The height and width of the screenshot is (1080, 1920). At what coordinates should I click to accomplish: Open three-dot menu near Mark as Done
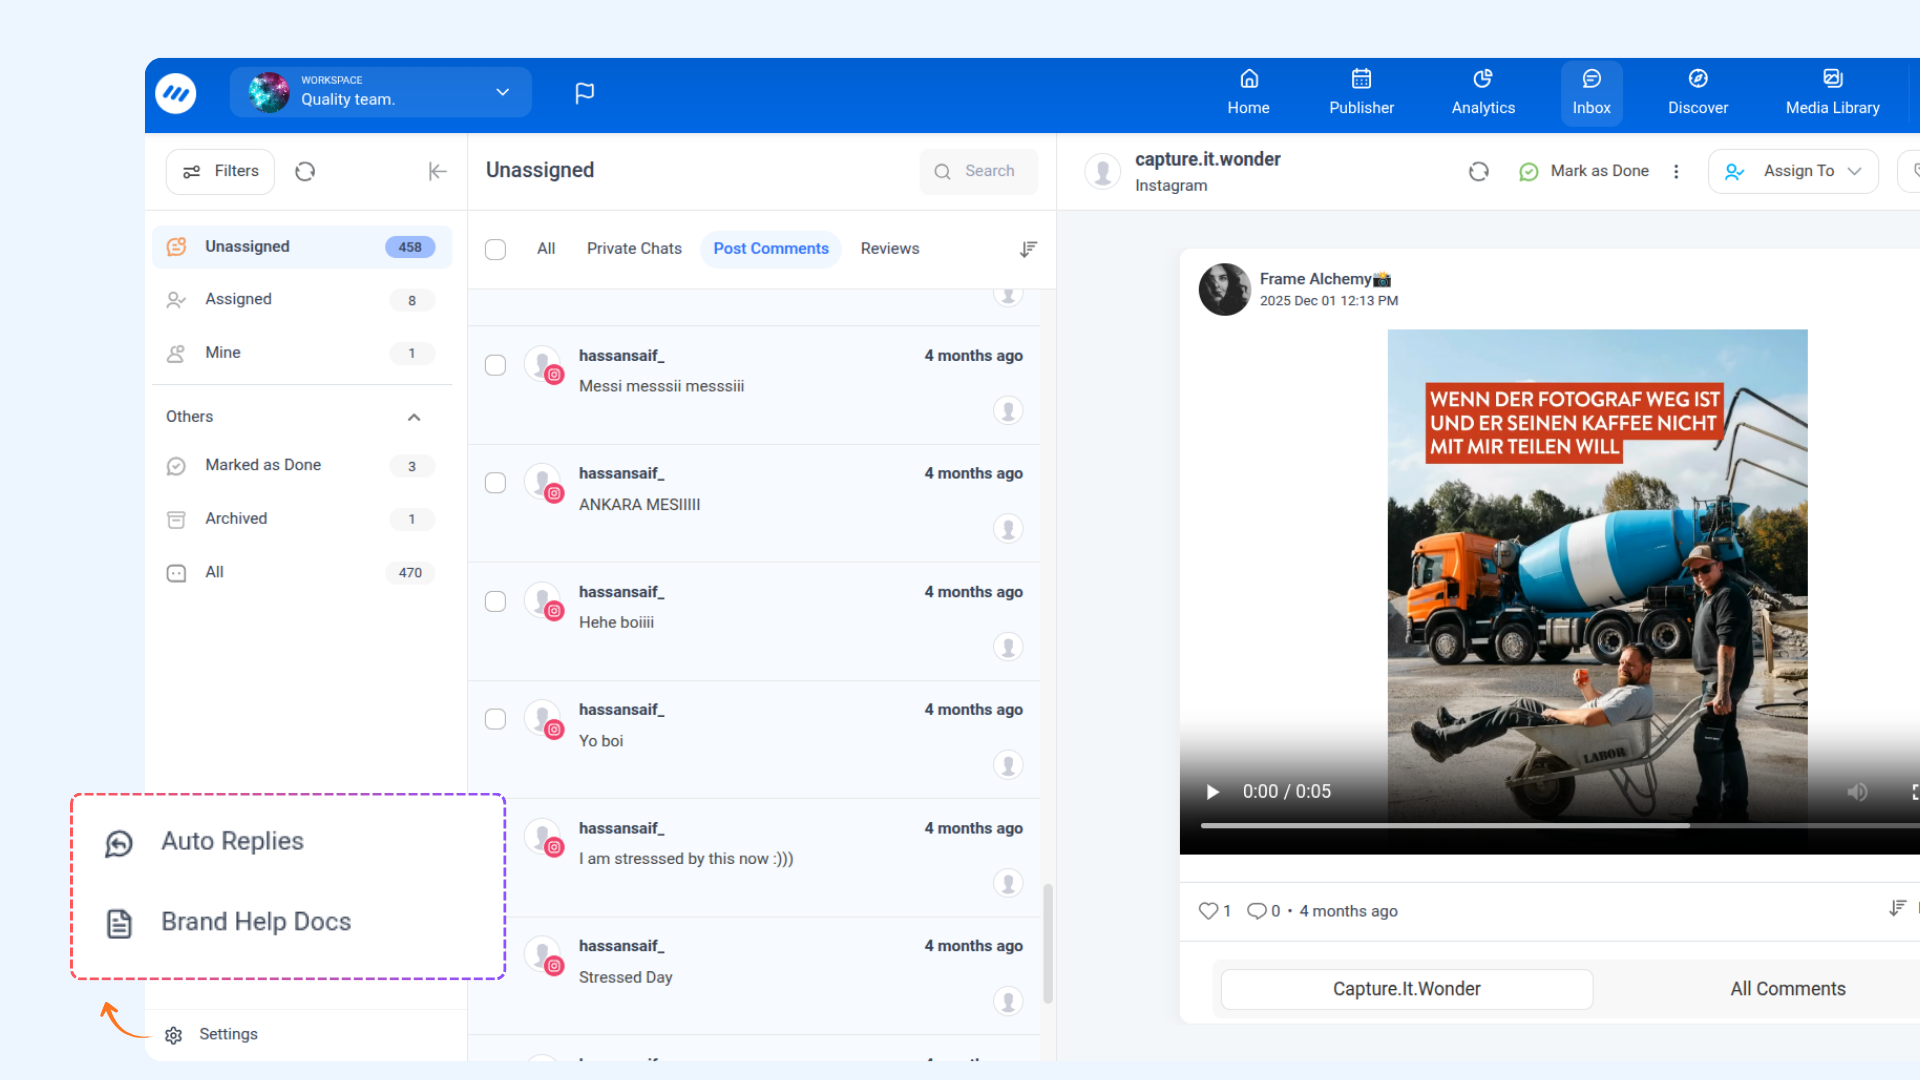click(1676, 171)
